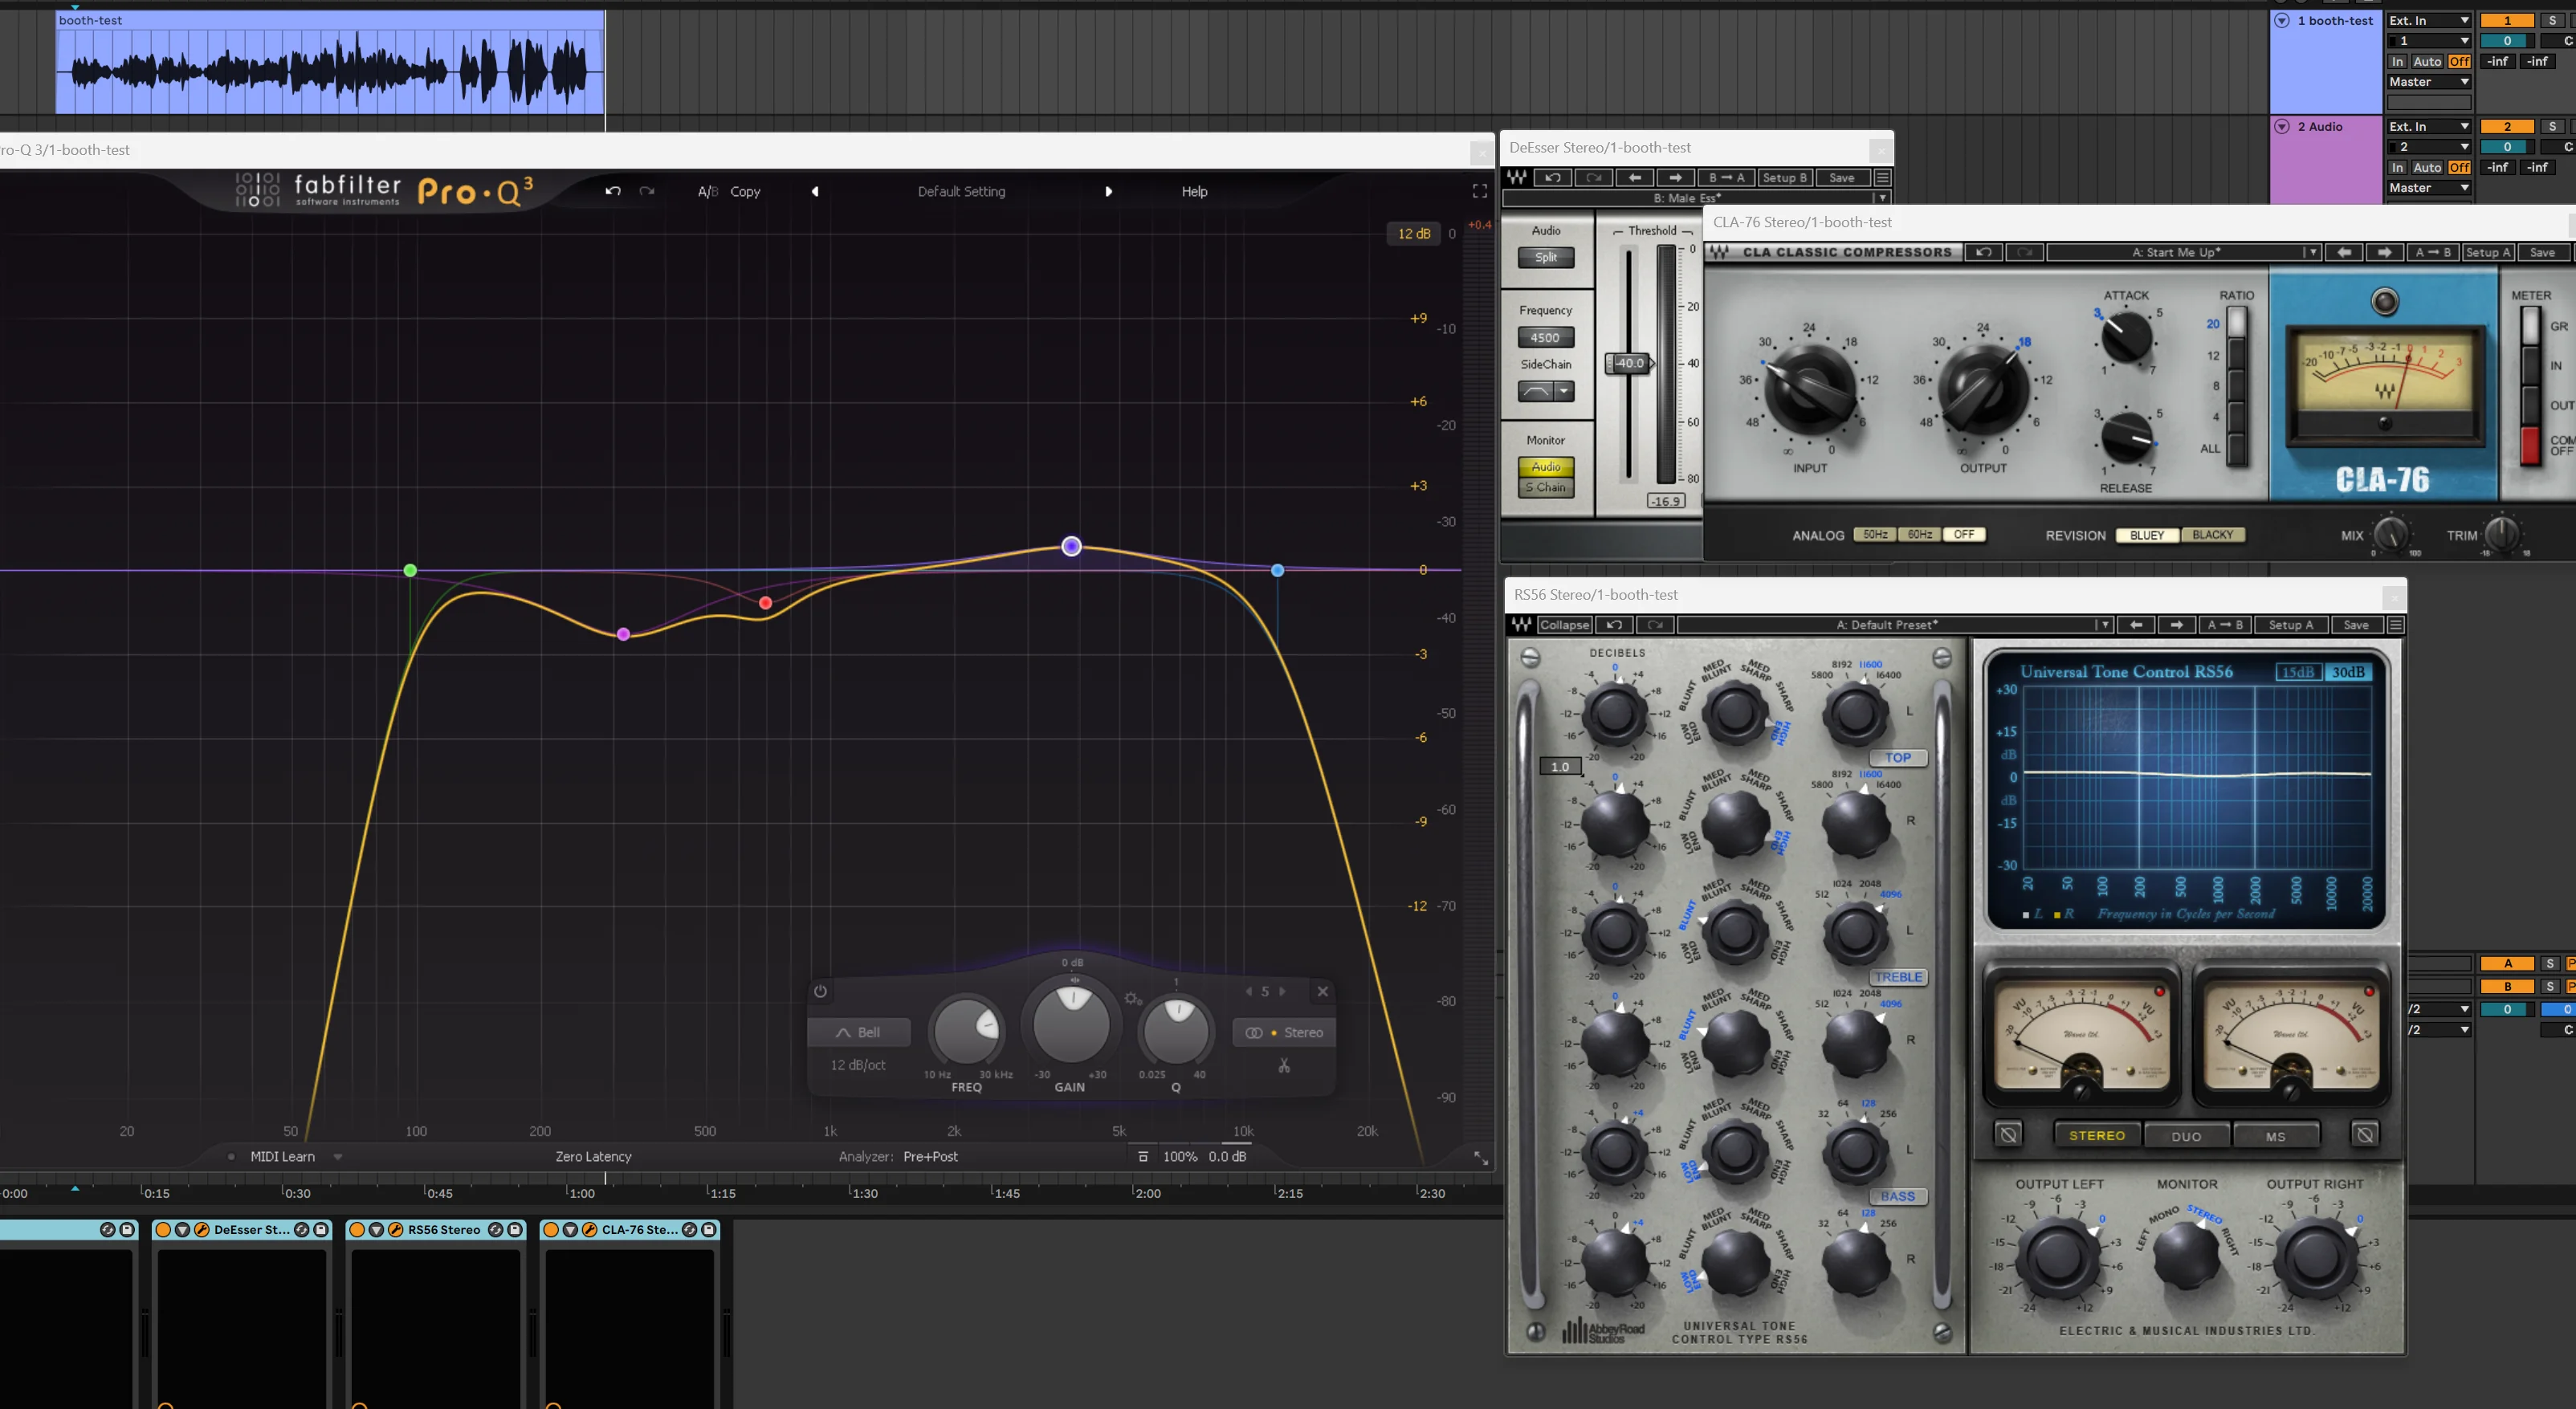Select the 15dB range on RS56 display
Image resolution: width=2576 pixels, height=1409 pixels.
[x=2297, y=672]
